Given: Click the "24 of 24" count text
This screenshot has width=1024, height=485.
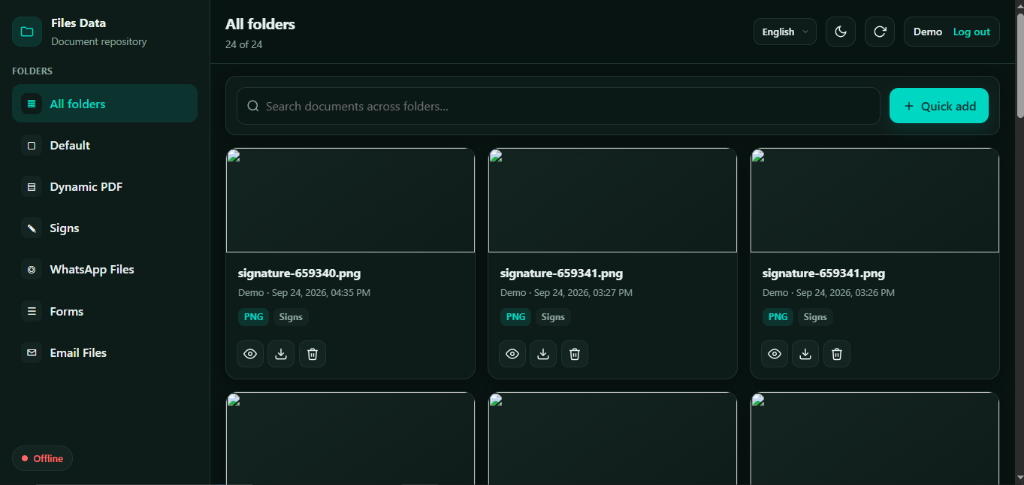Looking at the screenshot, I should coord(244,45).
